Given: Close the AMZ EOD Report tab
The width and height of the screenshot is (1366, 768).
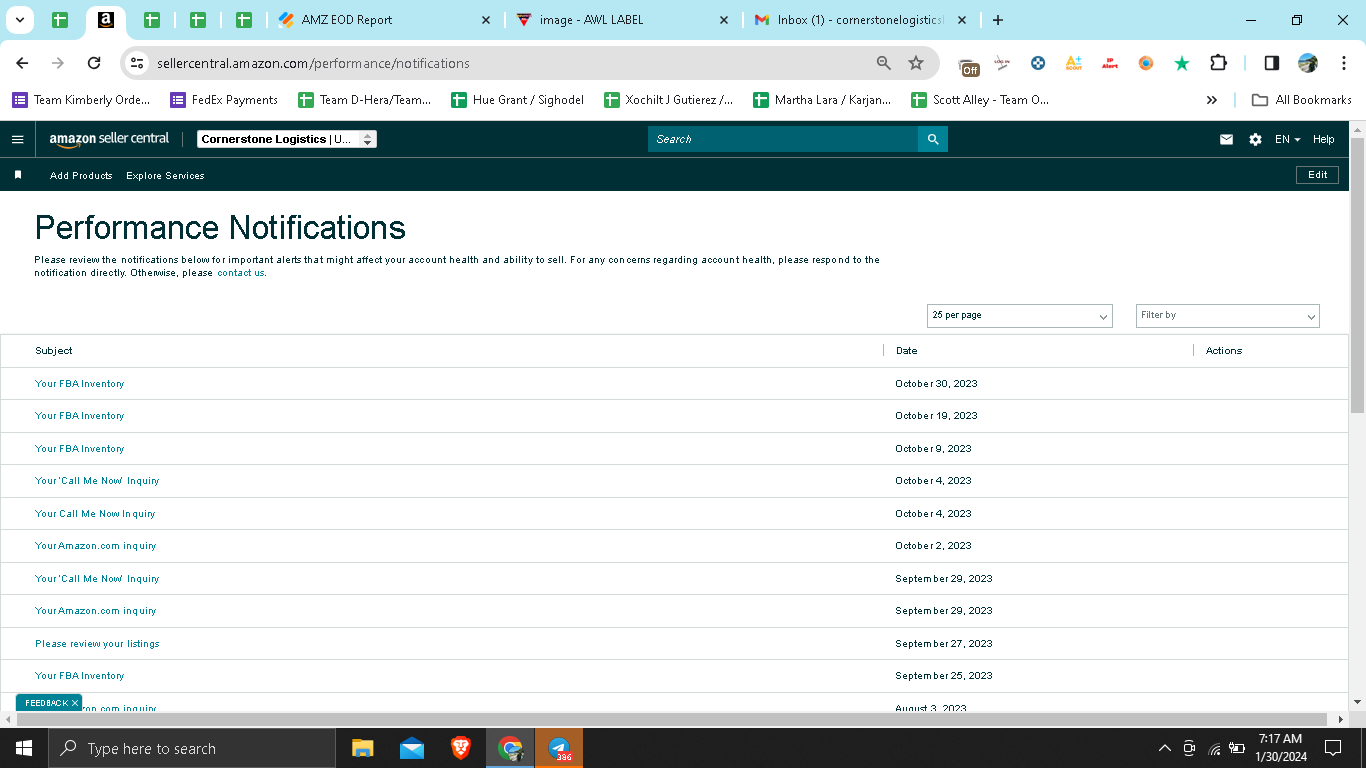Looking at the screenshot, I should (486, 20).
